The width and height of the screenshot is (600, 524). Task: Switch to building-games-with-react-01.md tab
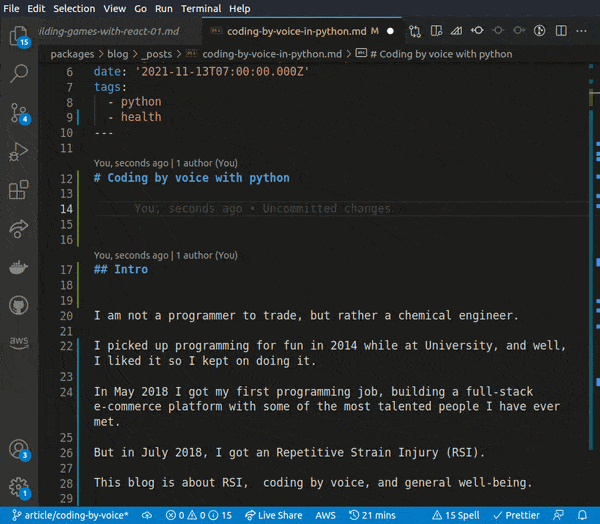click(108, 31)
